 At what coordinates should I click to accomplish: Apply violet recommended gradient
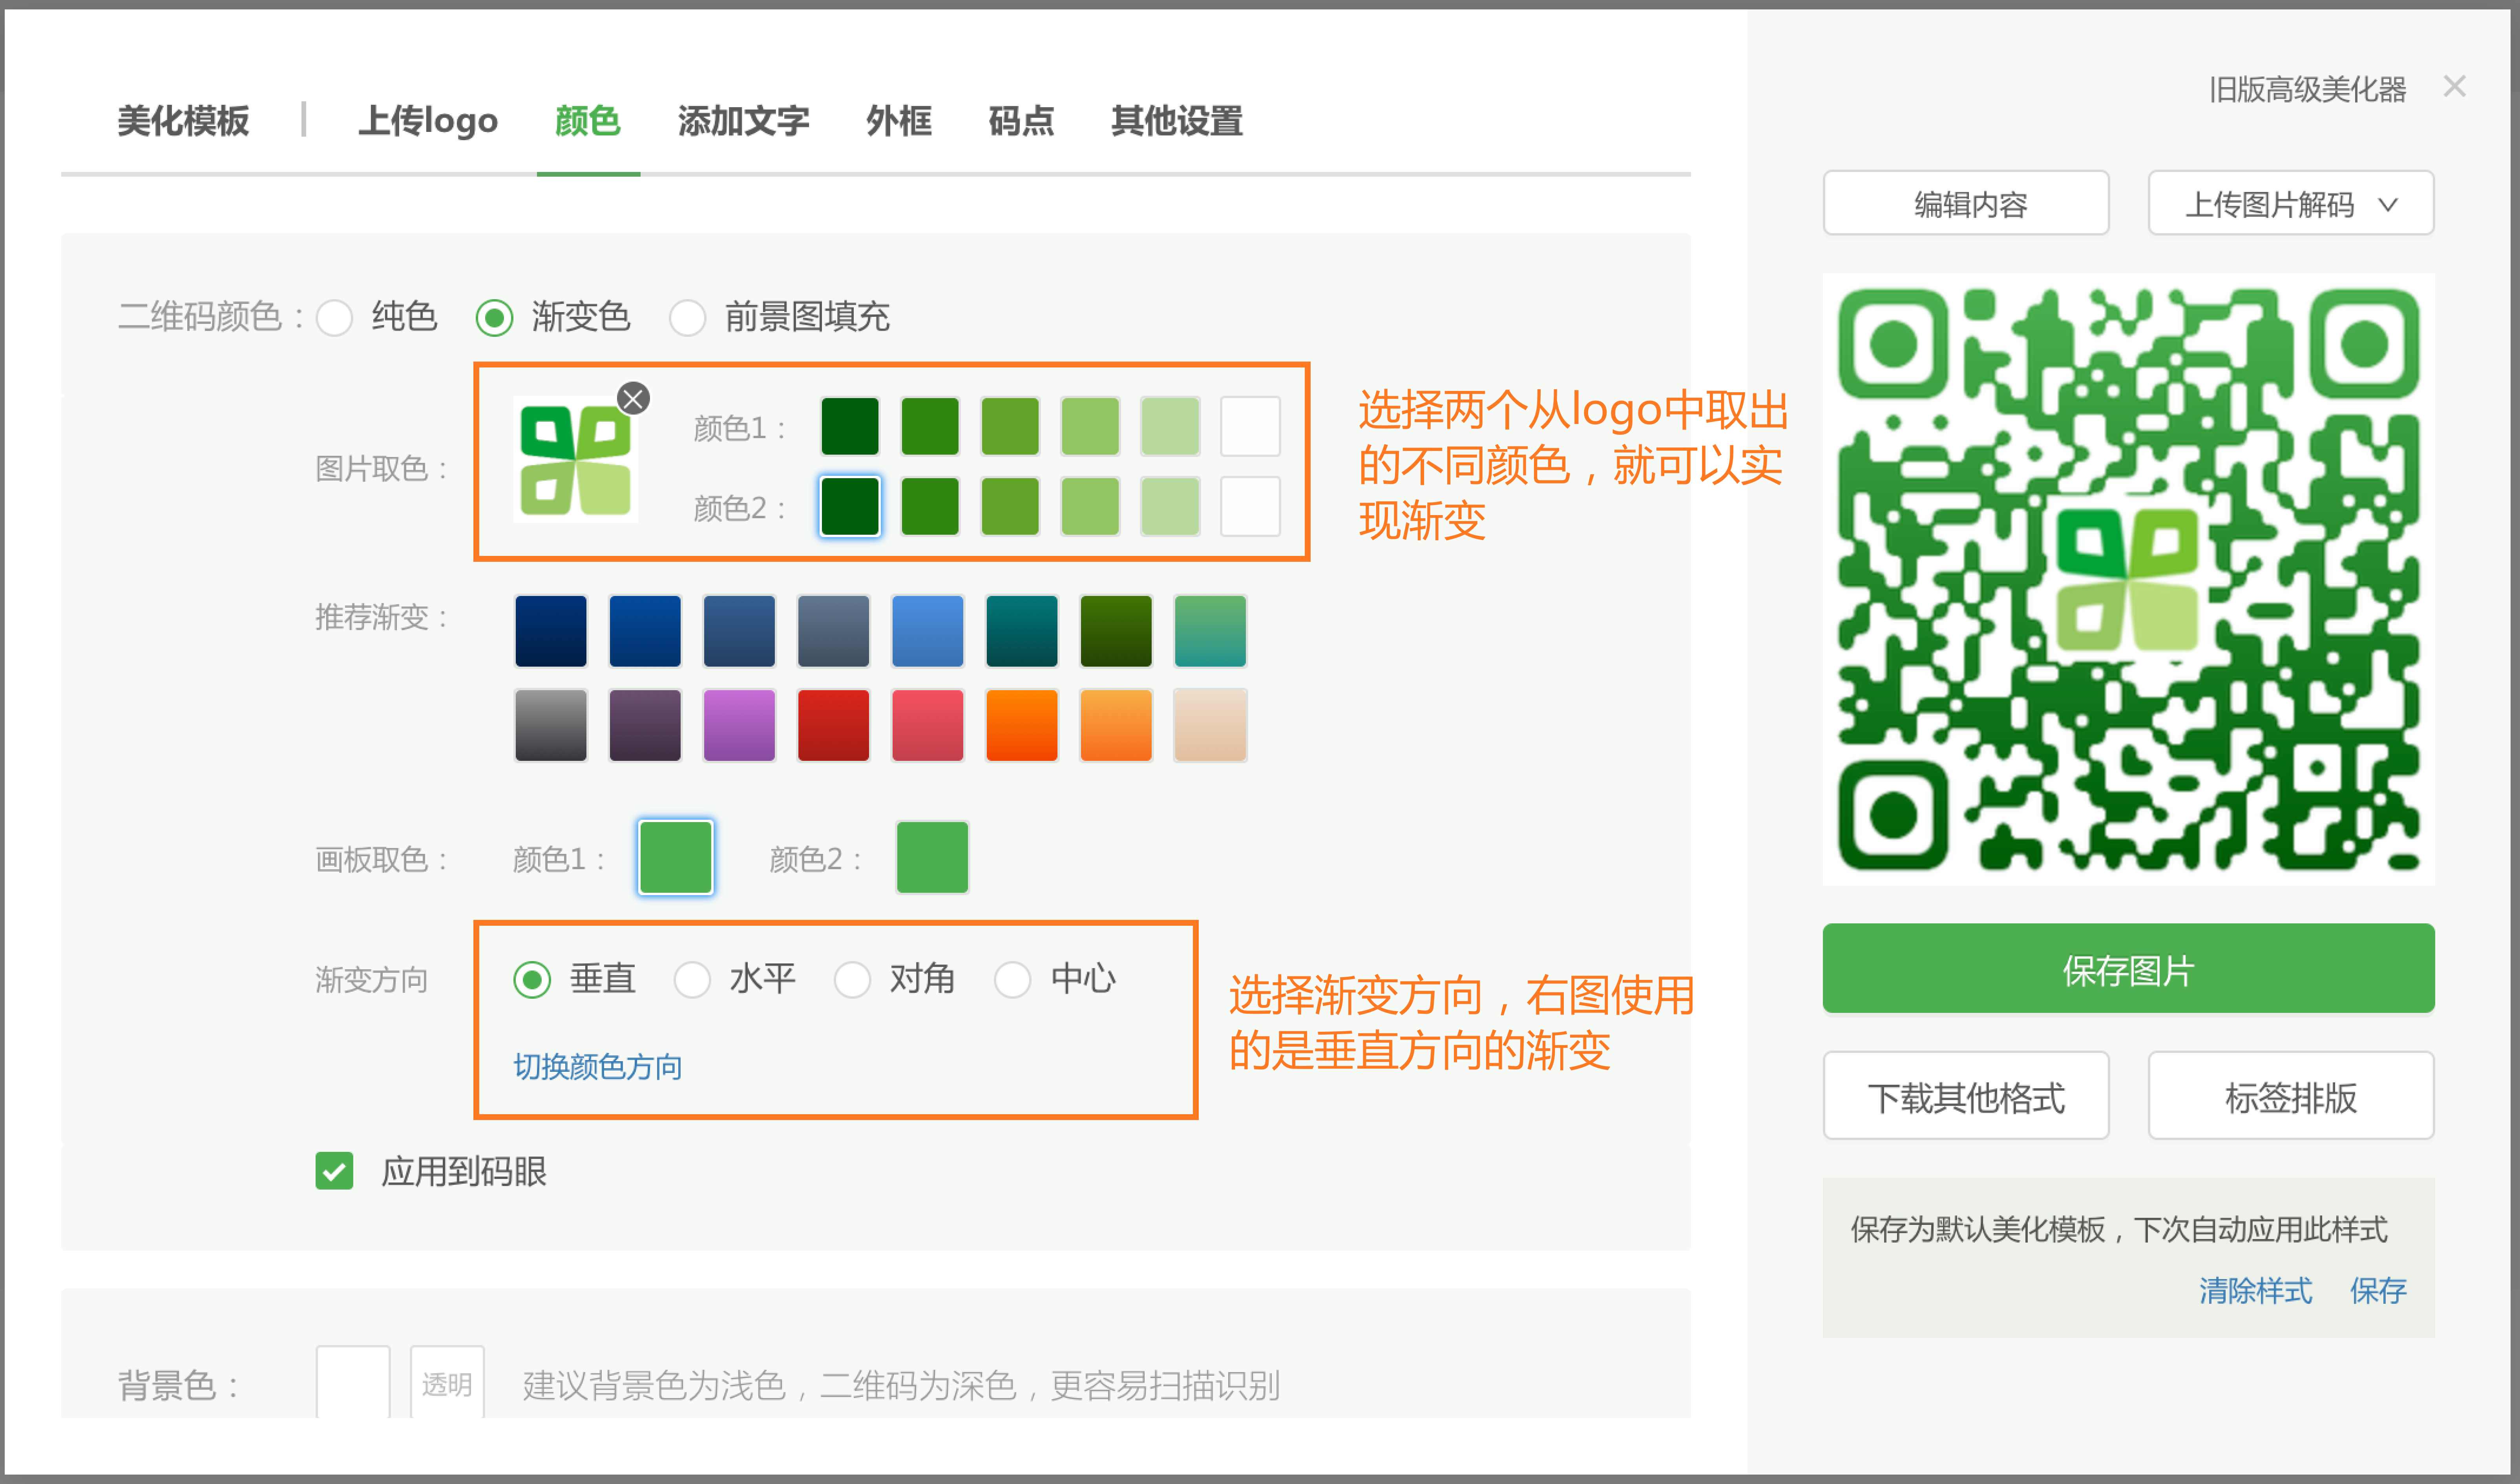739,725
